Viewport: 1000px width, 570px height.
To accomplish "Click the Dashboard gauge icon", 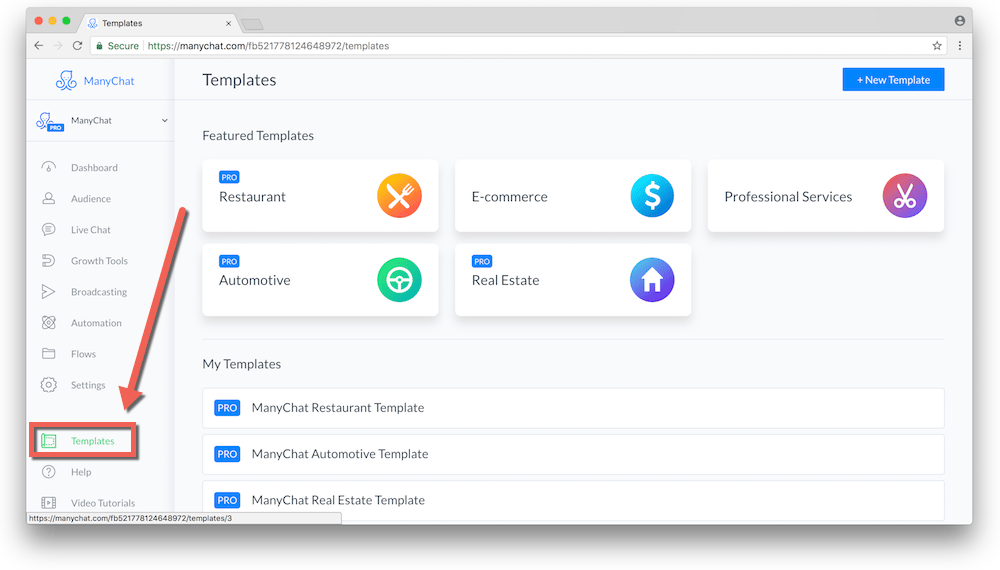I will point(48,167).
